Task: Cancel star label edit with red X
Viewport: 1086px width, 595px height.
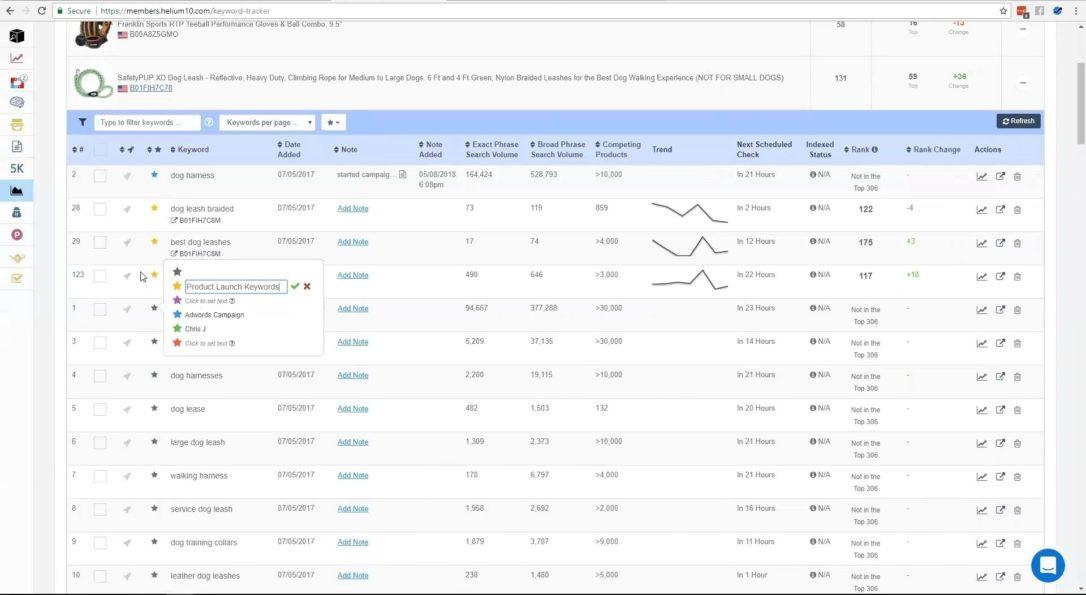Action: click(307, 286)
